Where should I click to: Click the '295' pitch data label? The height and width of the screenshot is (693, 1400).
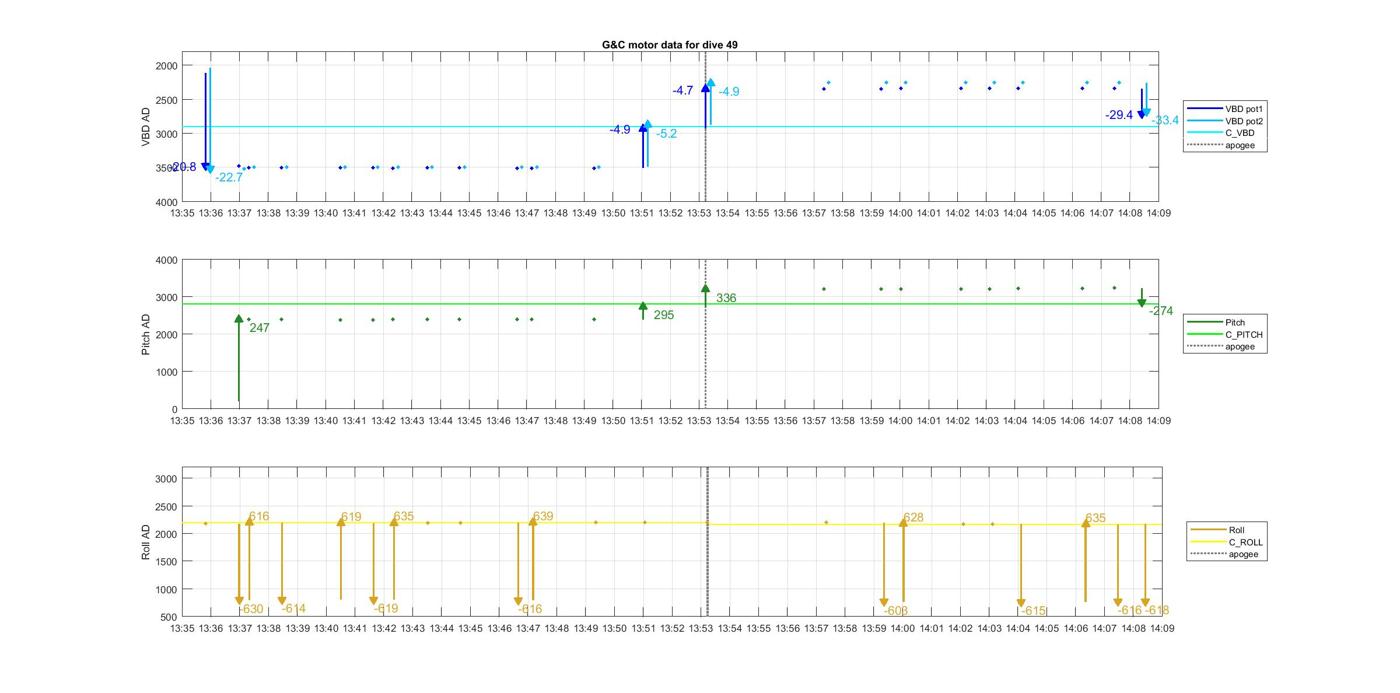click(x=663, y=315)
